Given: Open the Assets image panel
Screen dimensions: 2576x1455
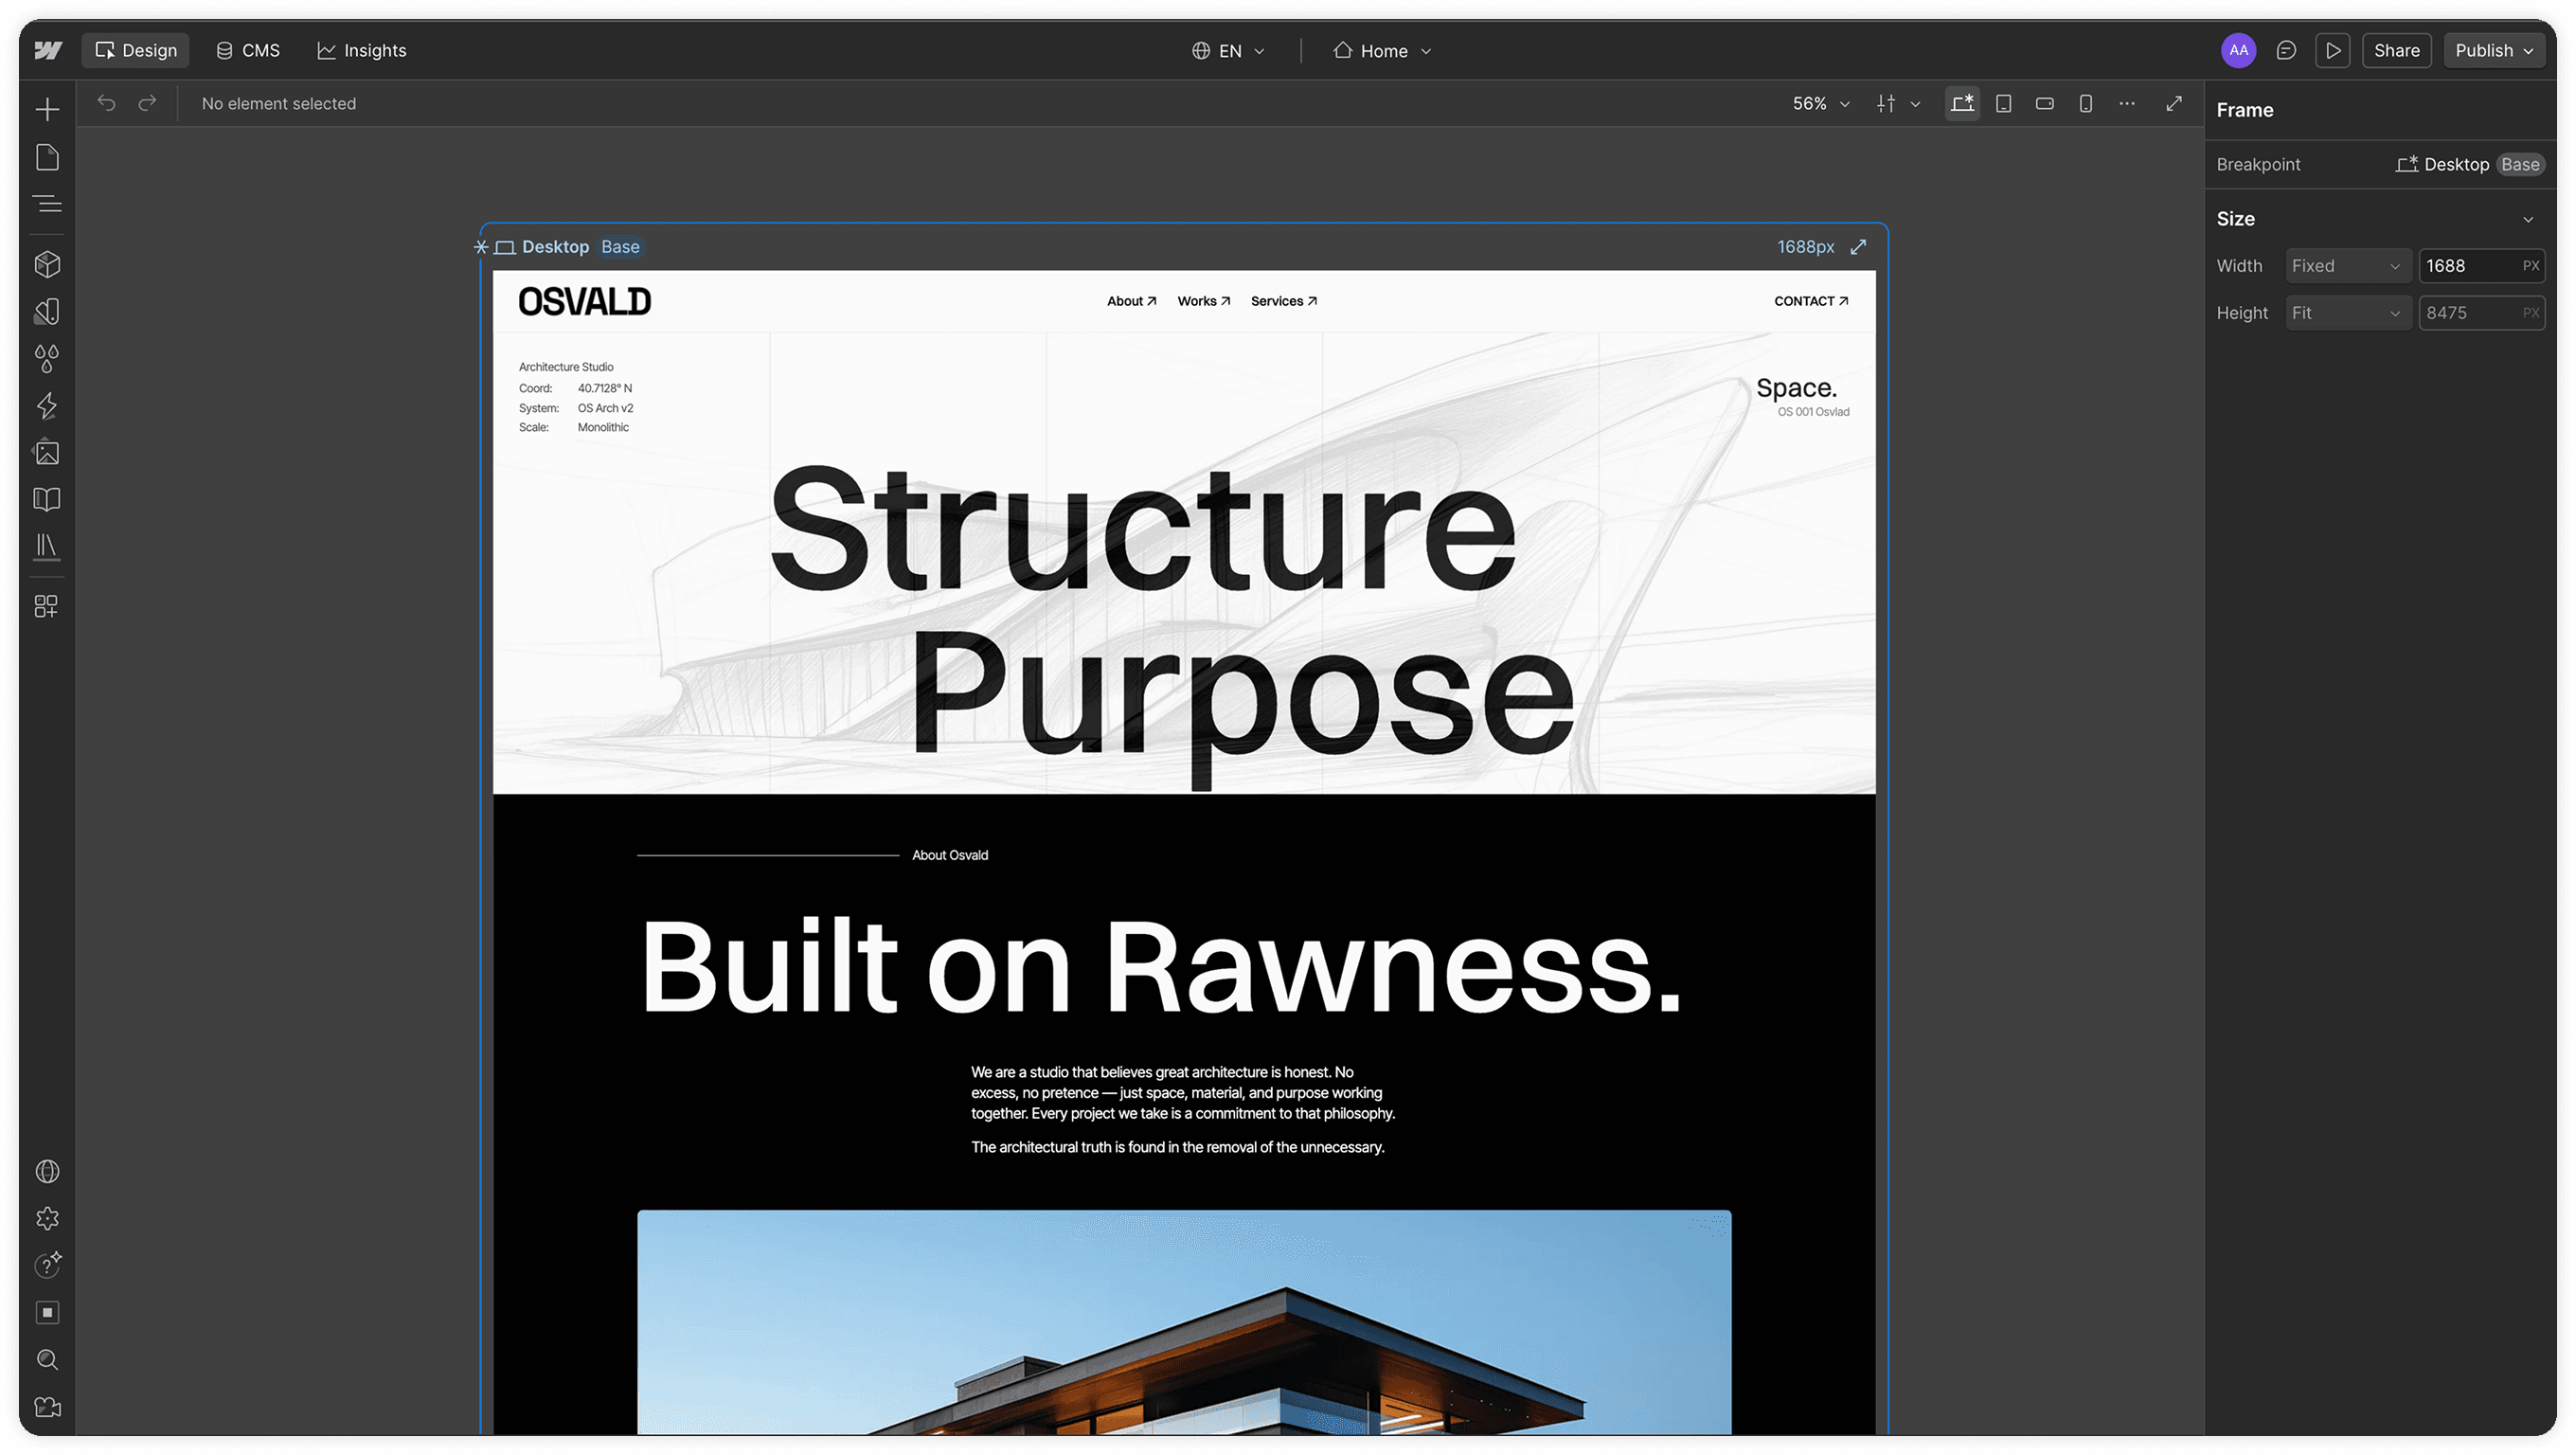Looking at the screenshot, I should tap(47, 452).
